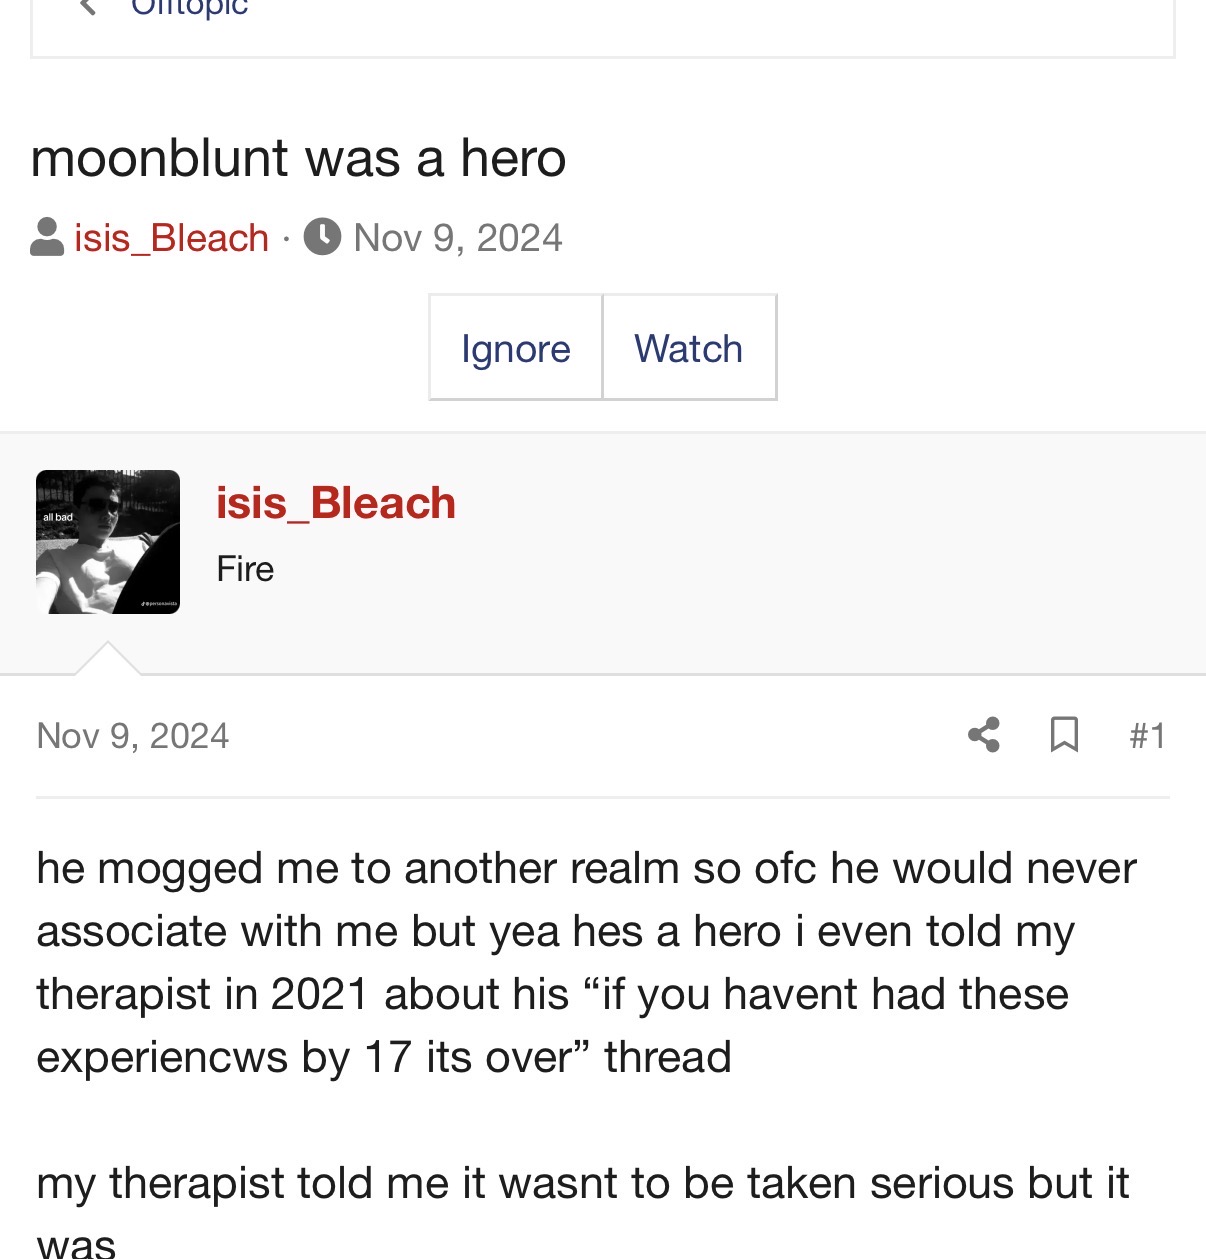Click the thread start date beside the clock
The width and height of the screenshot is (1206, 1259).
[x=458, y=238]
